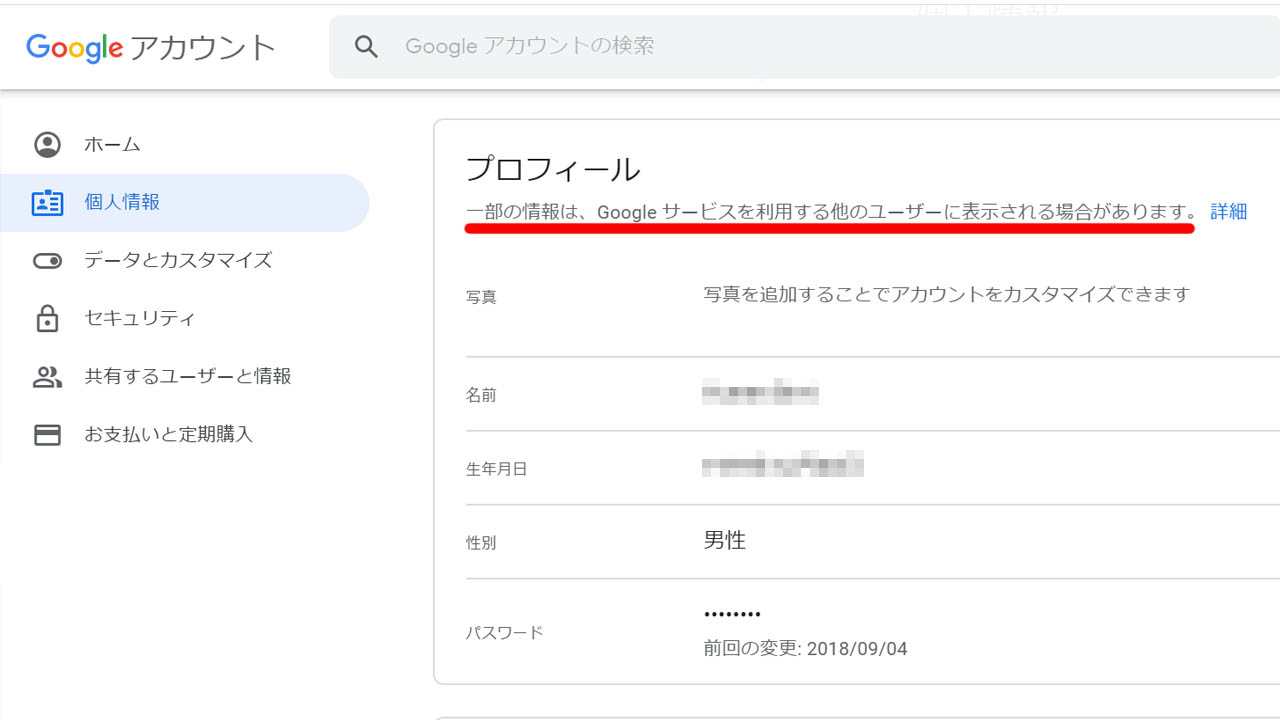Open the 詳細 link
The image size is (1280, 720).
pos(1229,212)
